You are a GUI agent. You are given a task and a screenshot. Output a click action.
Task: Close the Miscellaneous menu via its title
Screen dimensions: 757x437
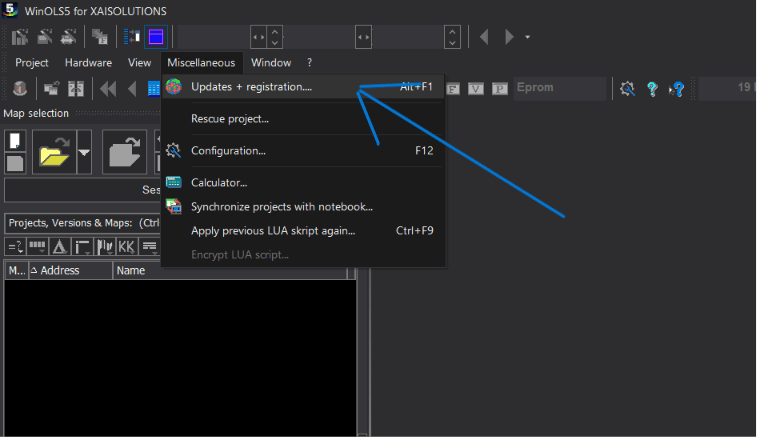tap(201, 63)
